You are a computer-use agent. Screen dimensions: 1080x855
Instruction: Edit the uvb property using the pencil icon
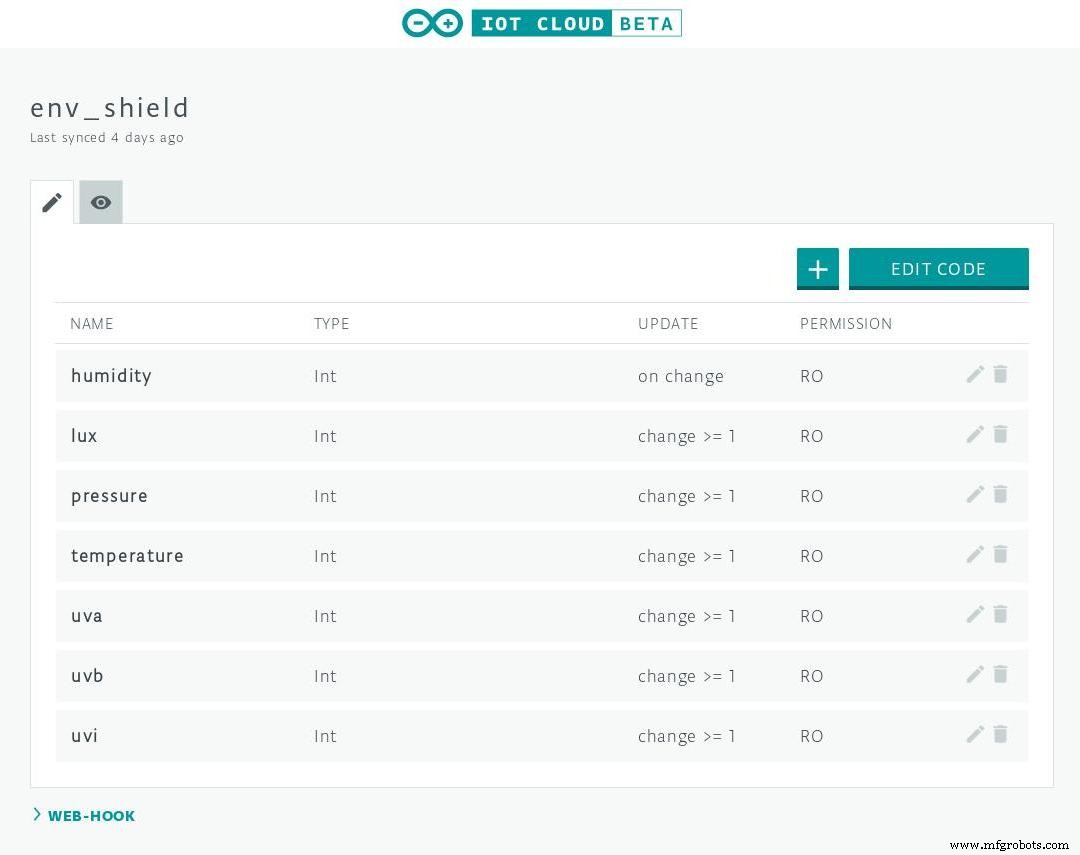coord(975,675)
